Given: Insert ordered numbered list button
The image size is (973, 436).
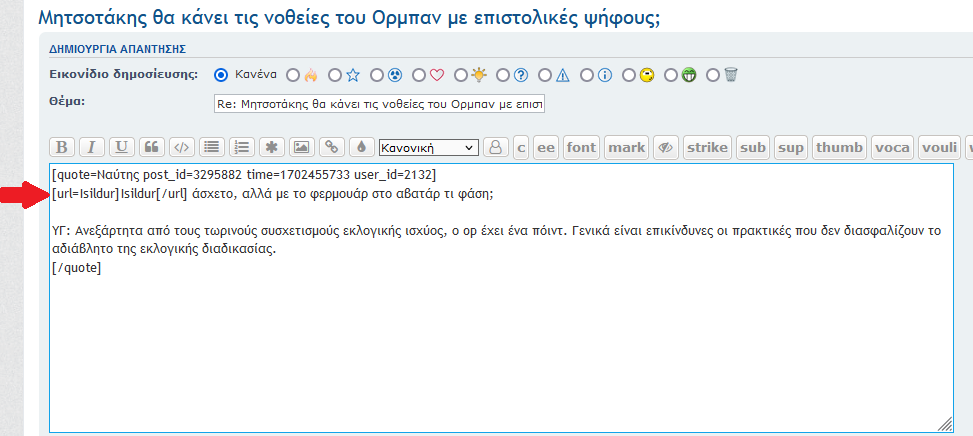Looking at the screenshot, I should pos(242,147).
